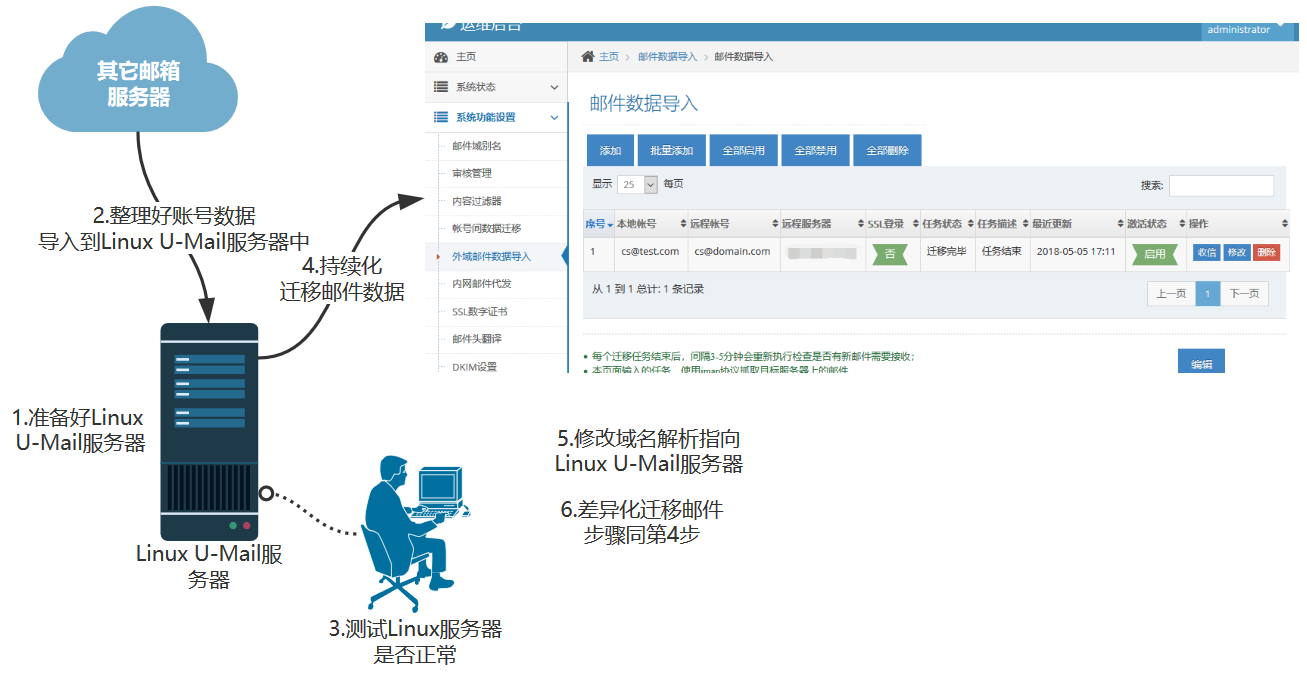Focus the 搜索 input field
The width and height of the screenshot is (1307, 678).
pos(1220,186)
